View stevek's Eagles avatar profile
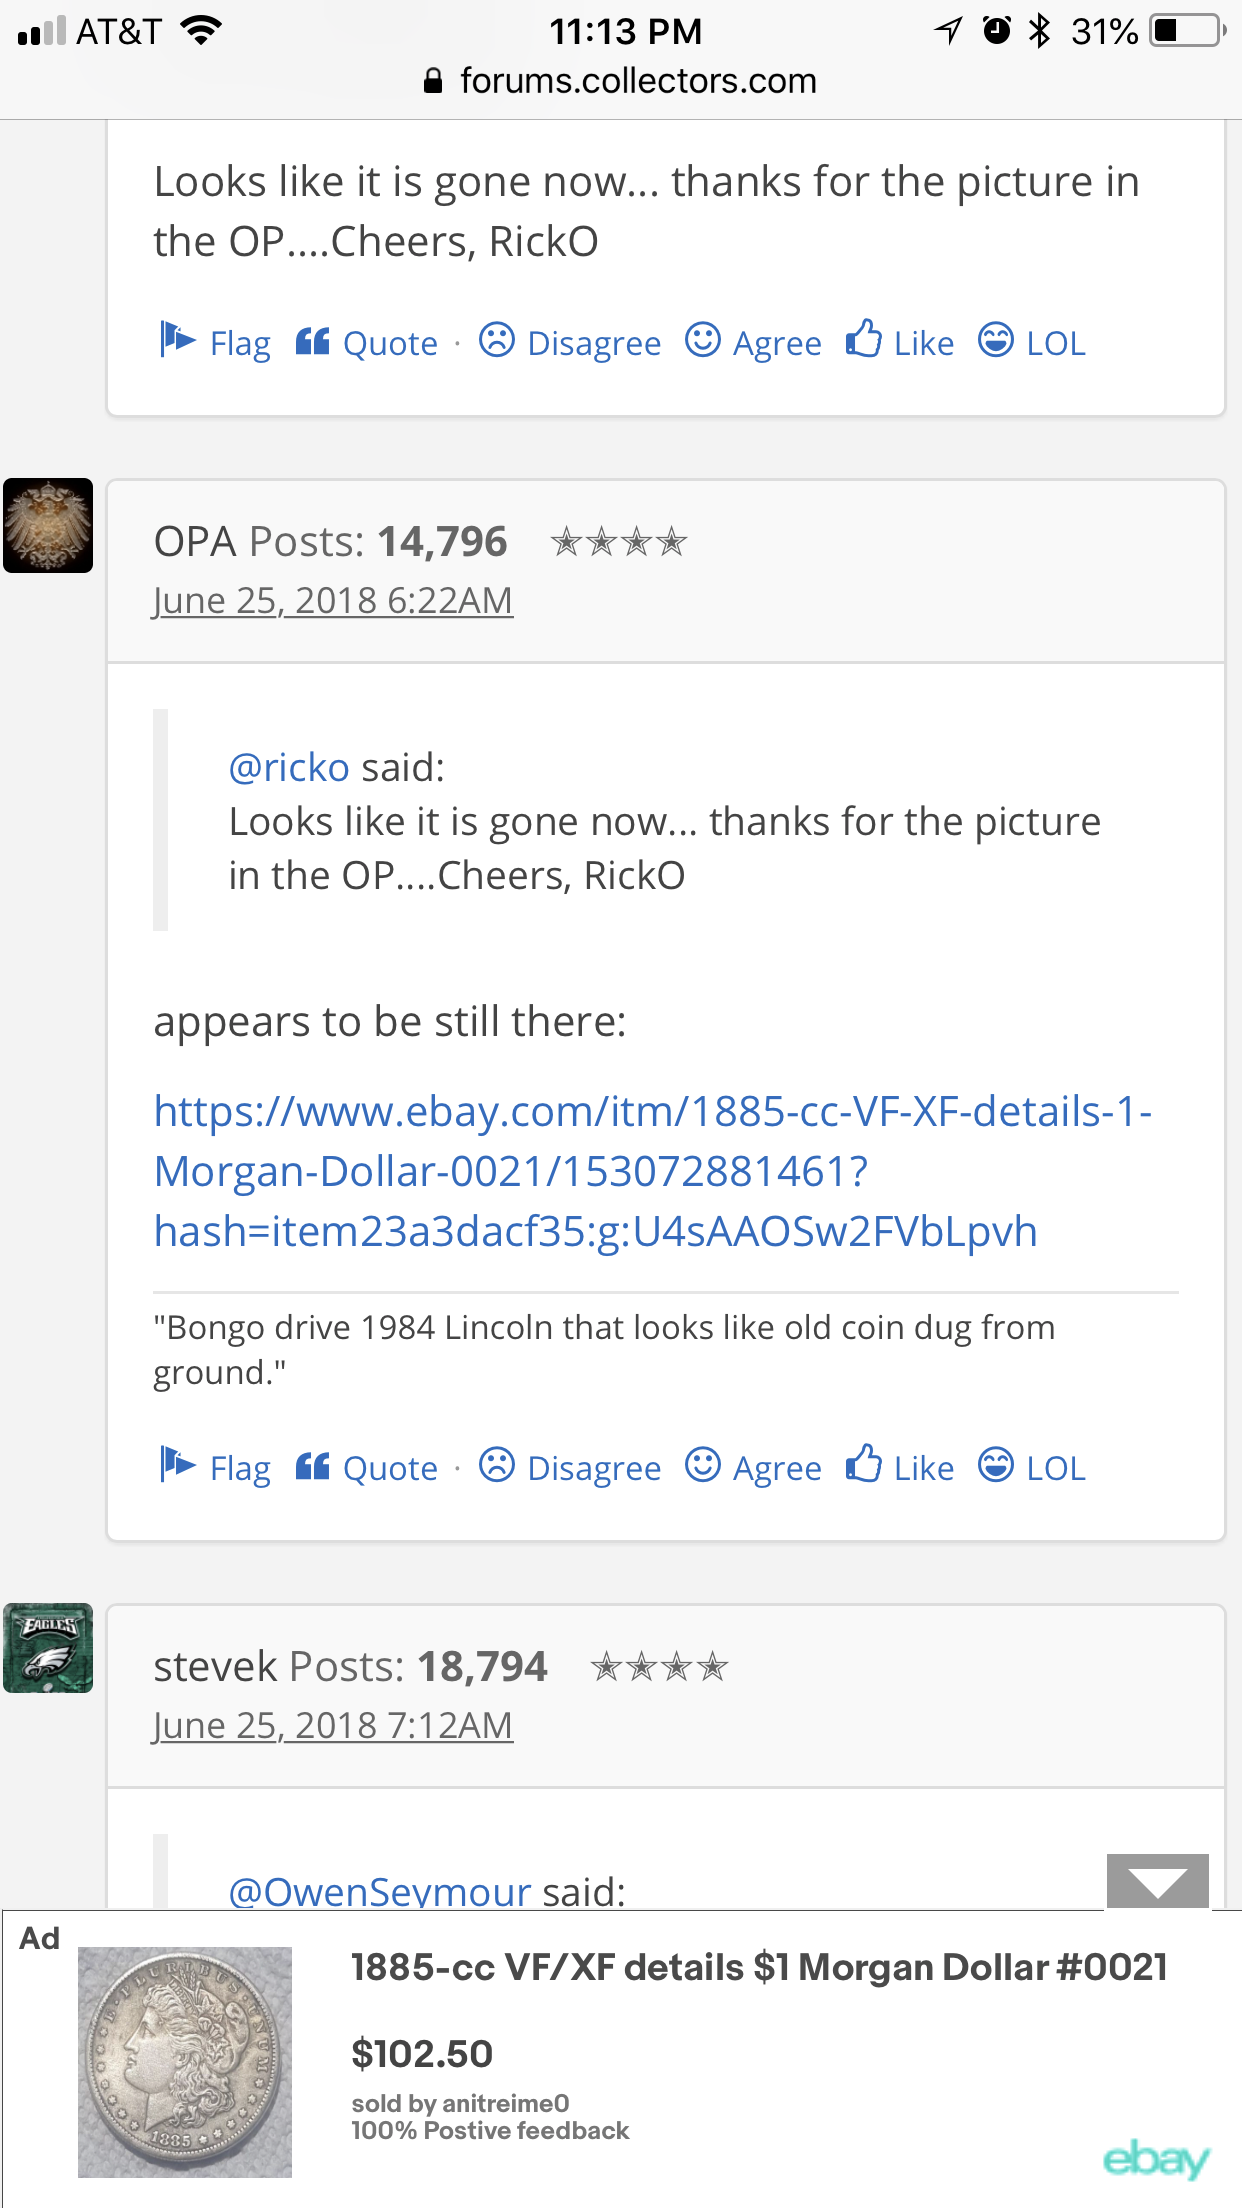Screen dimensions: 1242x2208 [x=48, y=1648]
